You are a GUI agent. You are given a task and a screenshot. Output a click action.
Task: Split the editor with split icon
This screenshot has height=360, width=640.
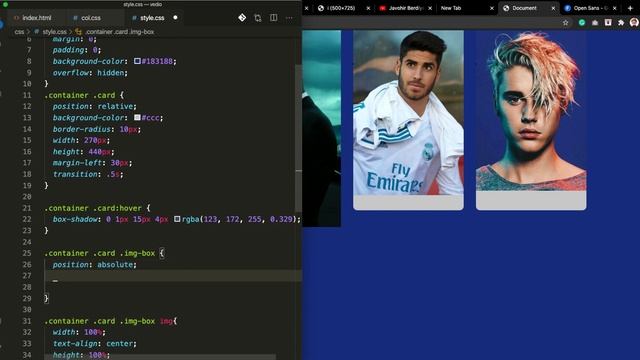[273, 18]
